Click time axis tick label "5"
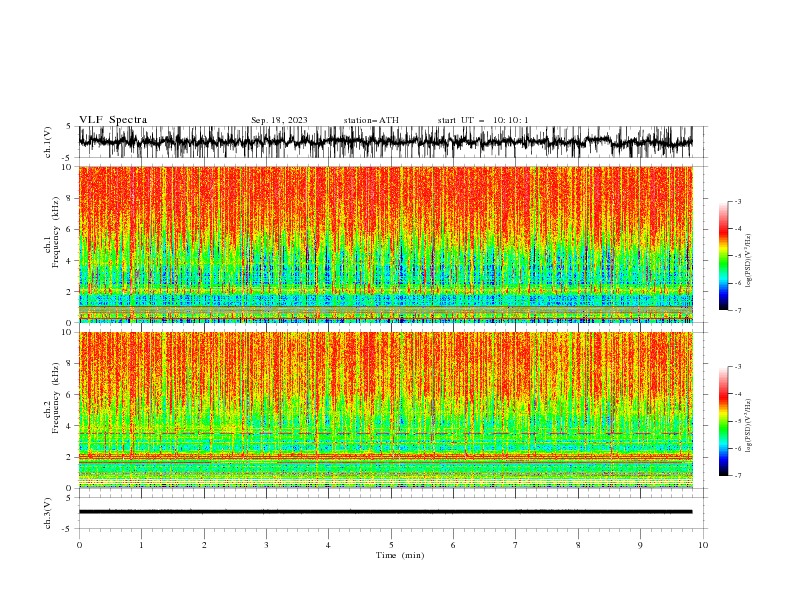The image size is (792, 612). coord(391,545)
